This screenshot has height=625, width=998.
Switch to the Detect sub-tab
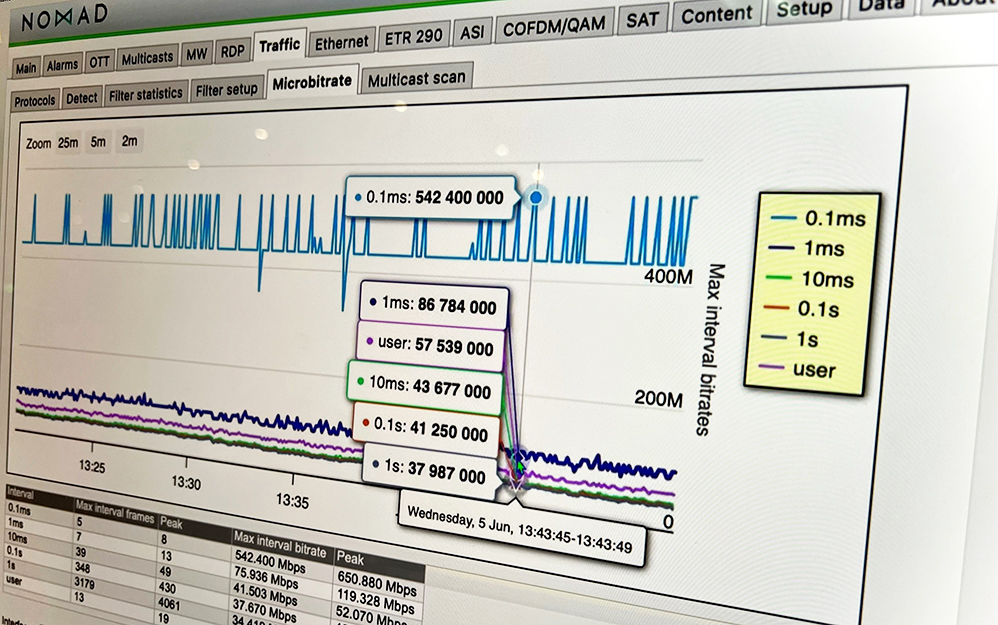coord(82,97)
